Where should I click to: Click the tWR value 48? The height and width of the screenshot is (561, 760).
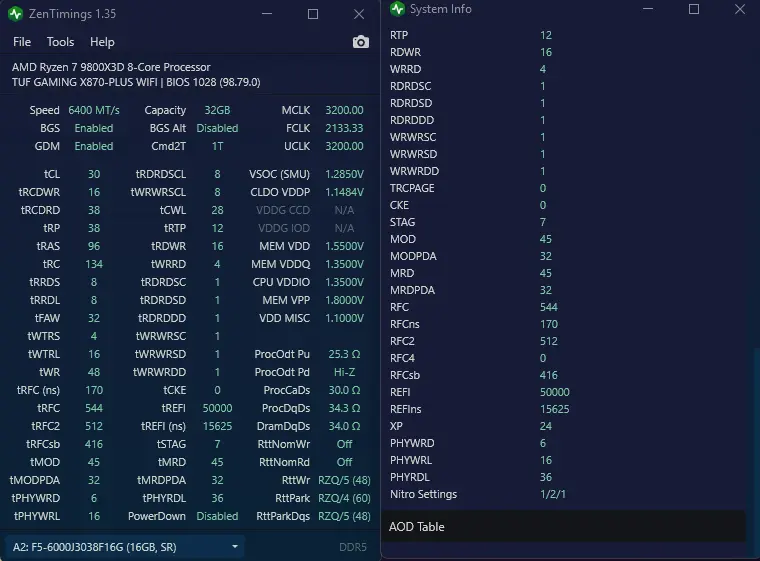pyautogui.click(x=94, y=372)
